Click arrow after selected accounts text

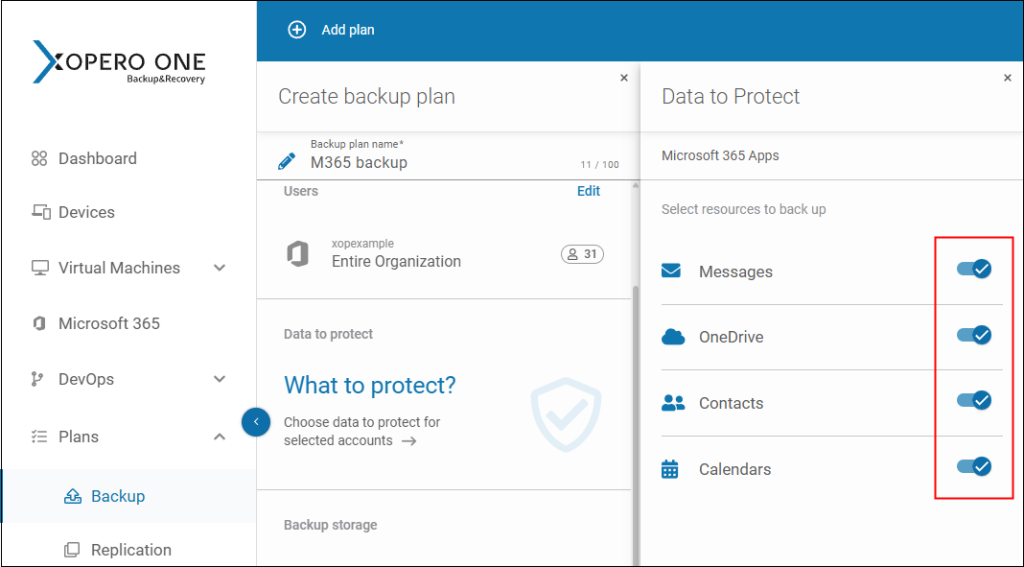[409, 441]
